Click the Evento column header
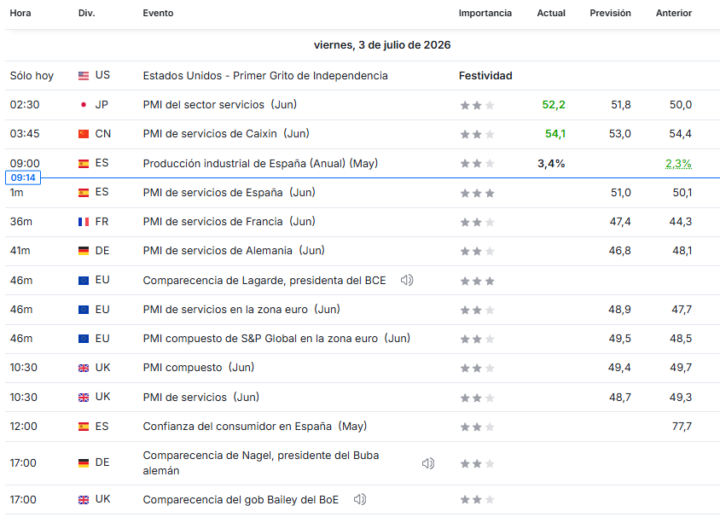This screenshot has height=523, width=720. coord(158,13)
